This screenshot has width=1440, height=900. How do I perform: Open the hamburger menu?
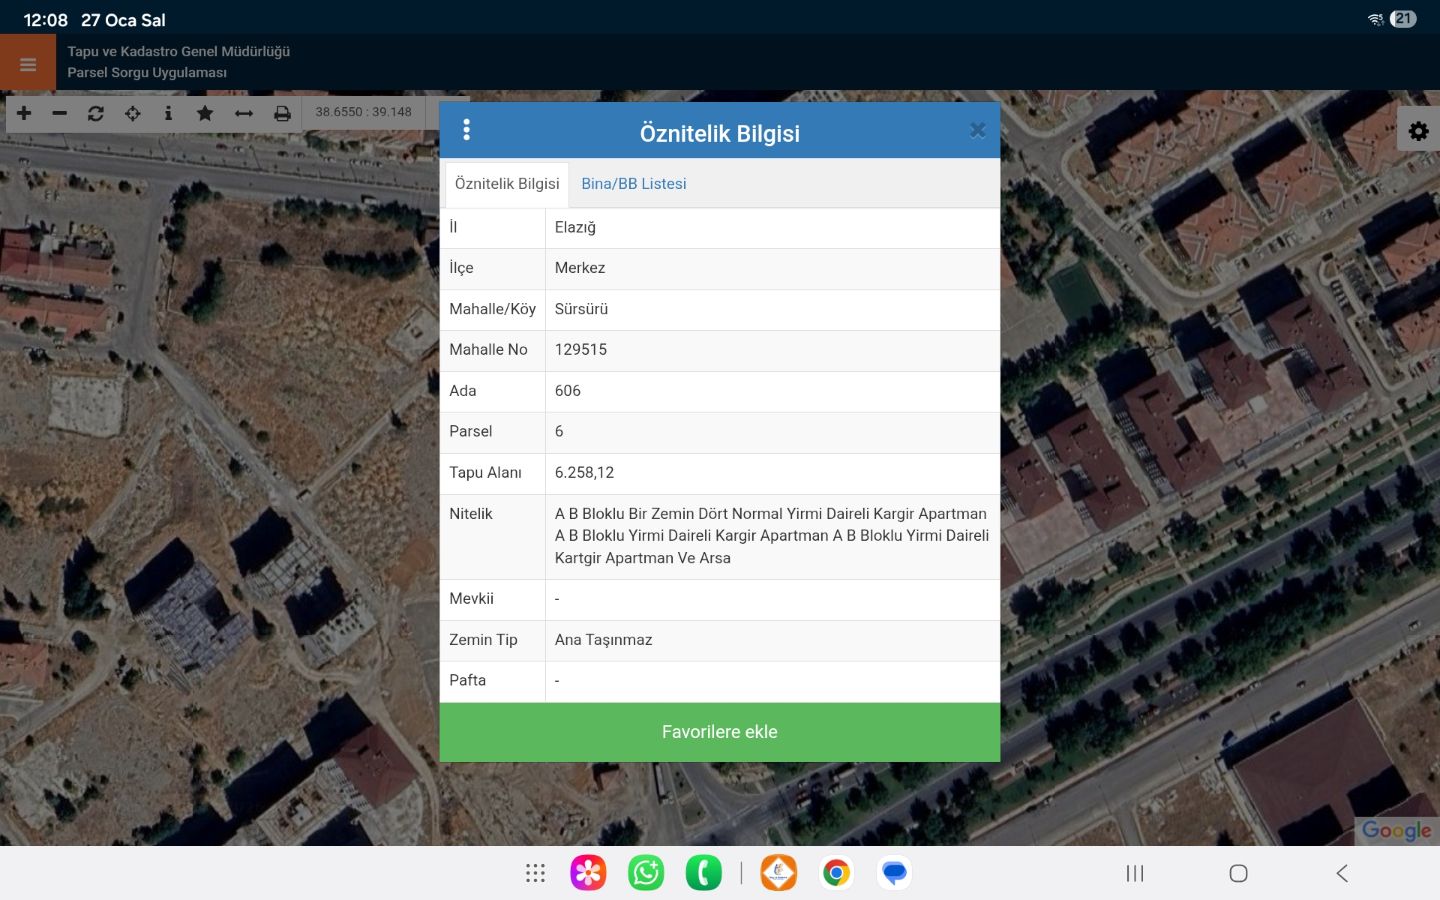tap(28, 64)
